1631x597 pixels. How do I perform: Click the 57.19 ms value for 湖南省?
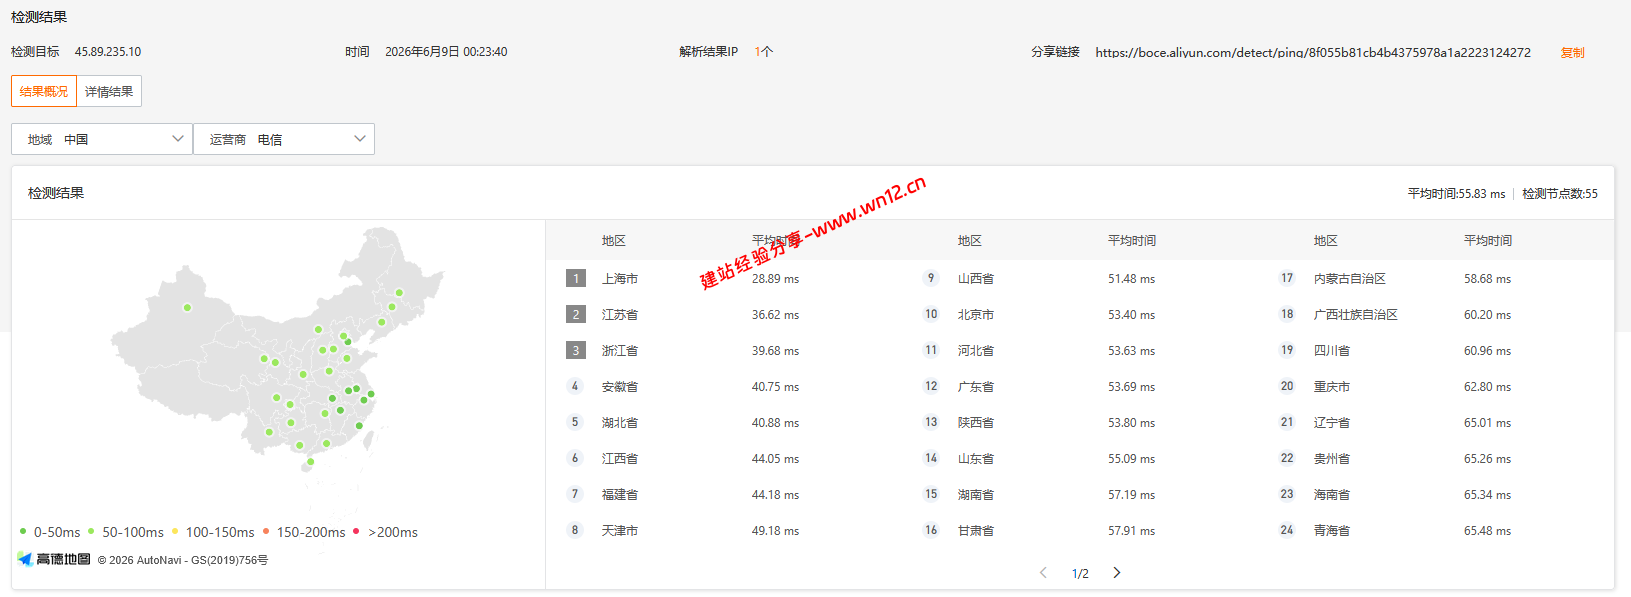click(x=1131, y=495)
